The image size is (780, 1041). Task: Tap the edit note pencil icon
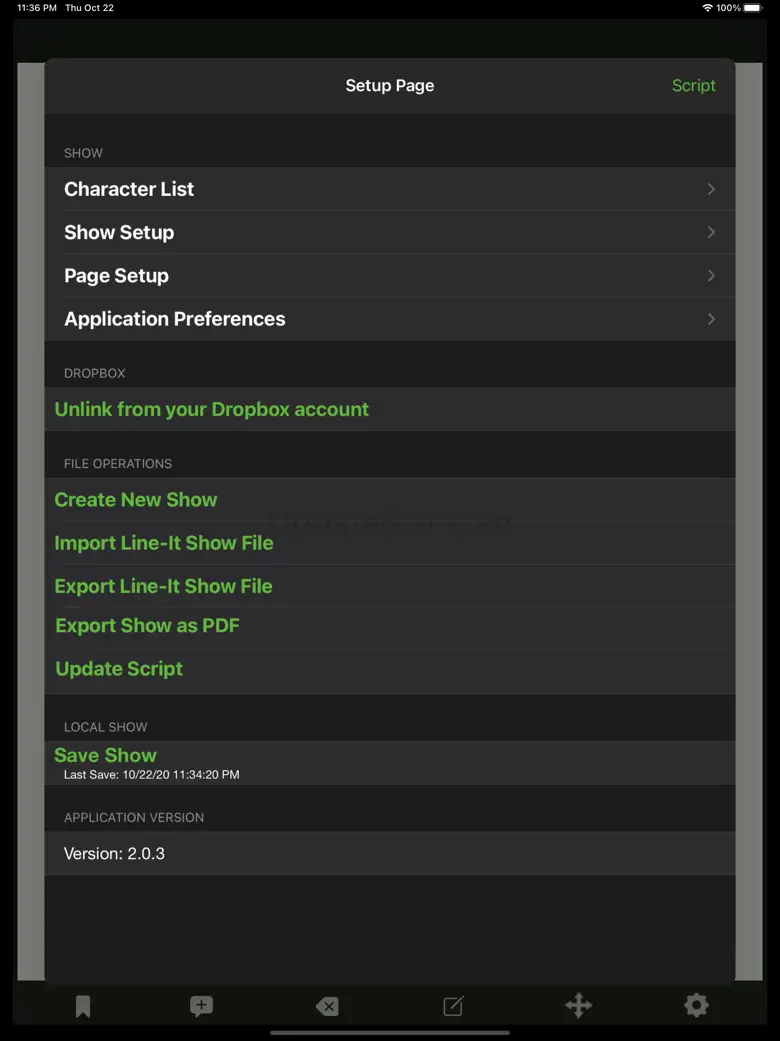coord(453,1006)
